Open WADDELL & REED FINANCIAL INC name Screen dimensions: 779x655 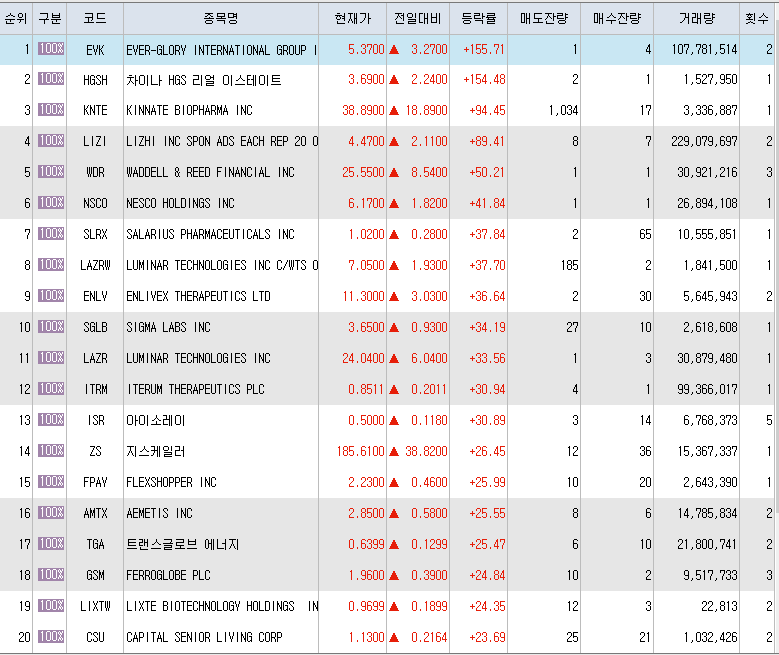coord(210,172)
